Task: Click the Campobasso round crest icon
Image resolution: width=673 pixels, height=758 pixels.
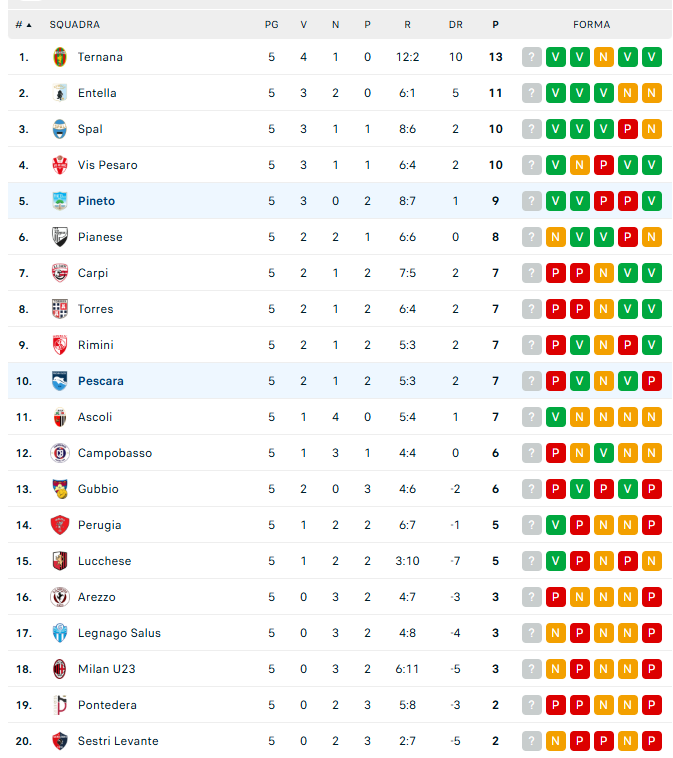Action: pos(59,453)
